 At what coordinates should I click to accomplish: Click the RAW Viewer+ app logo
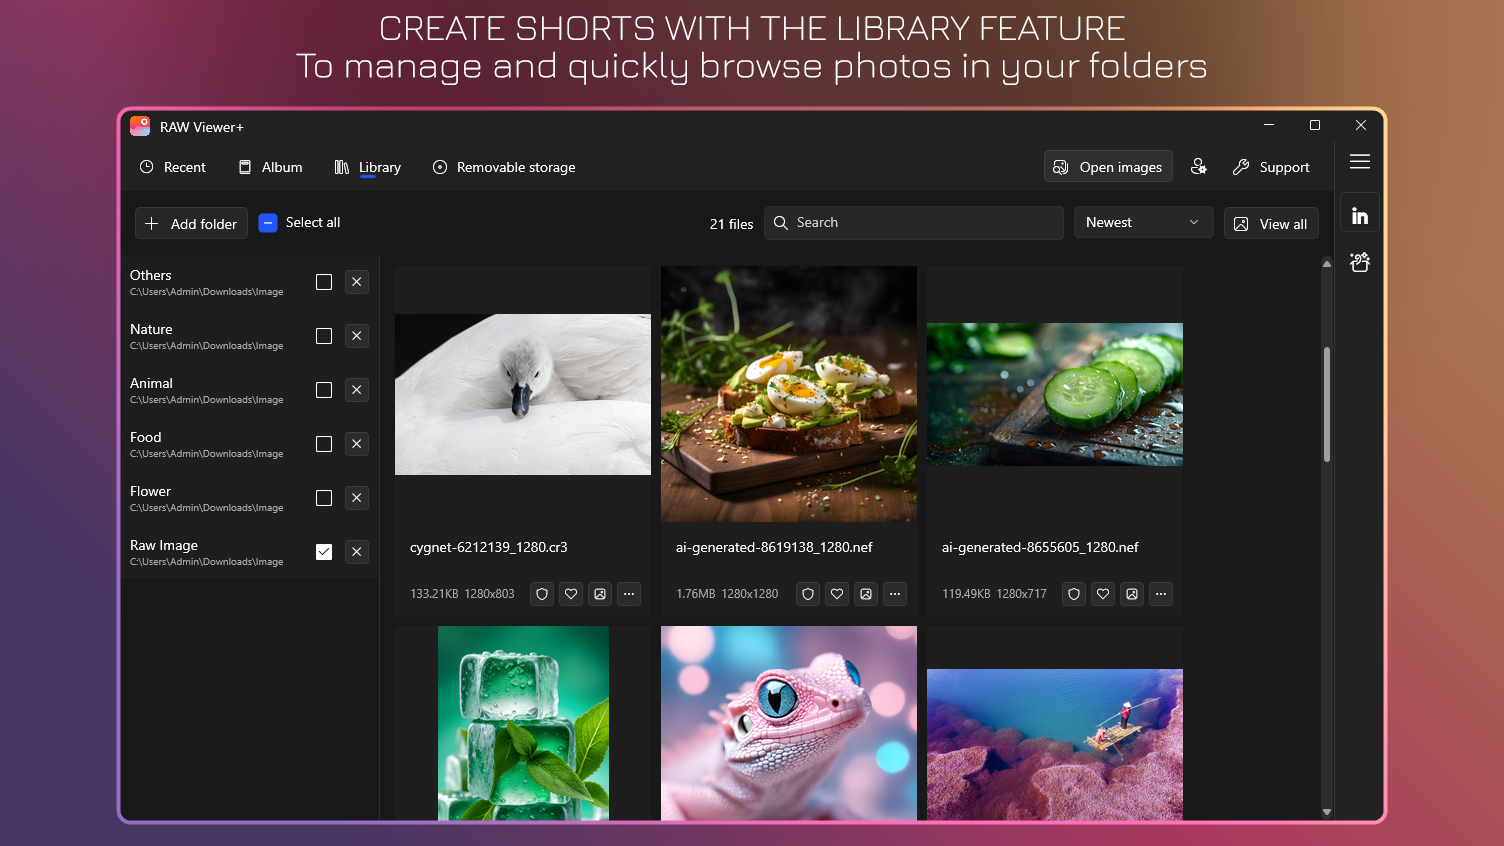pos(140,126)
